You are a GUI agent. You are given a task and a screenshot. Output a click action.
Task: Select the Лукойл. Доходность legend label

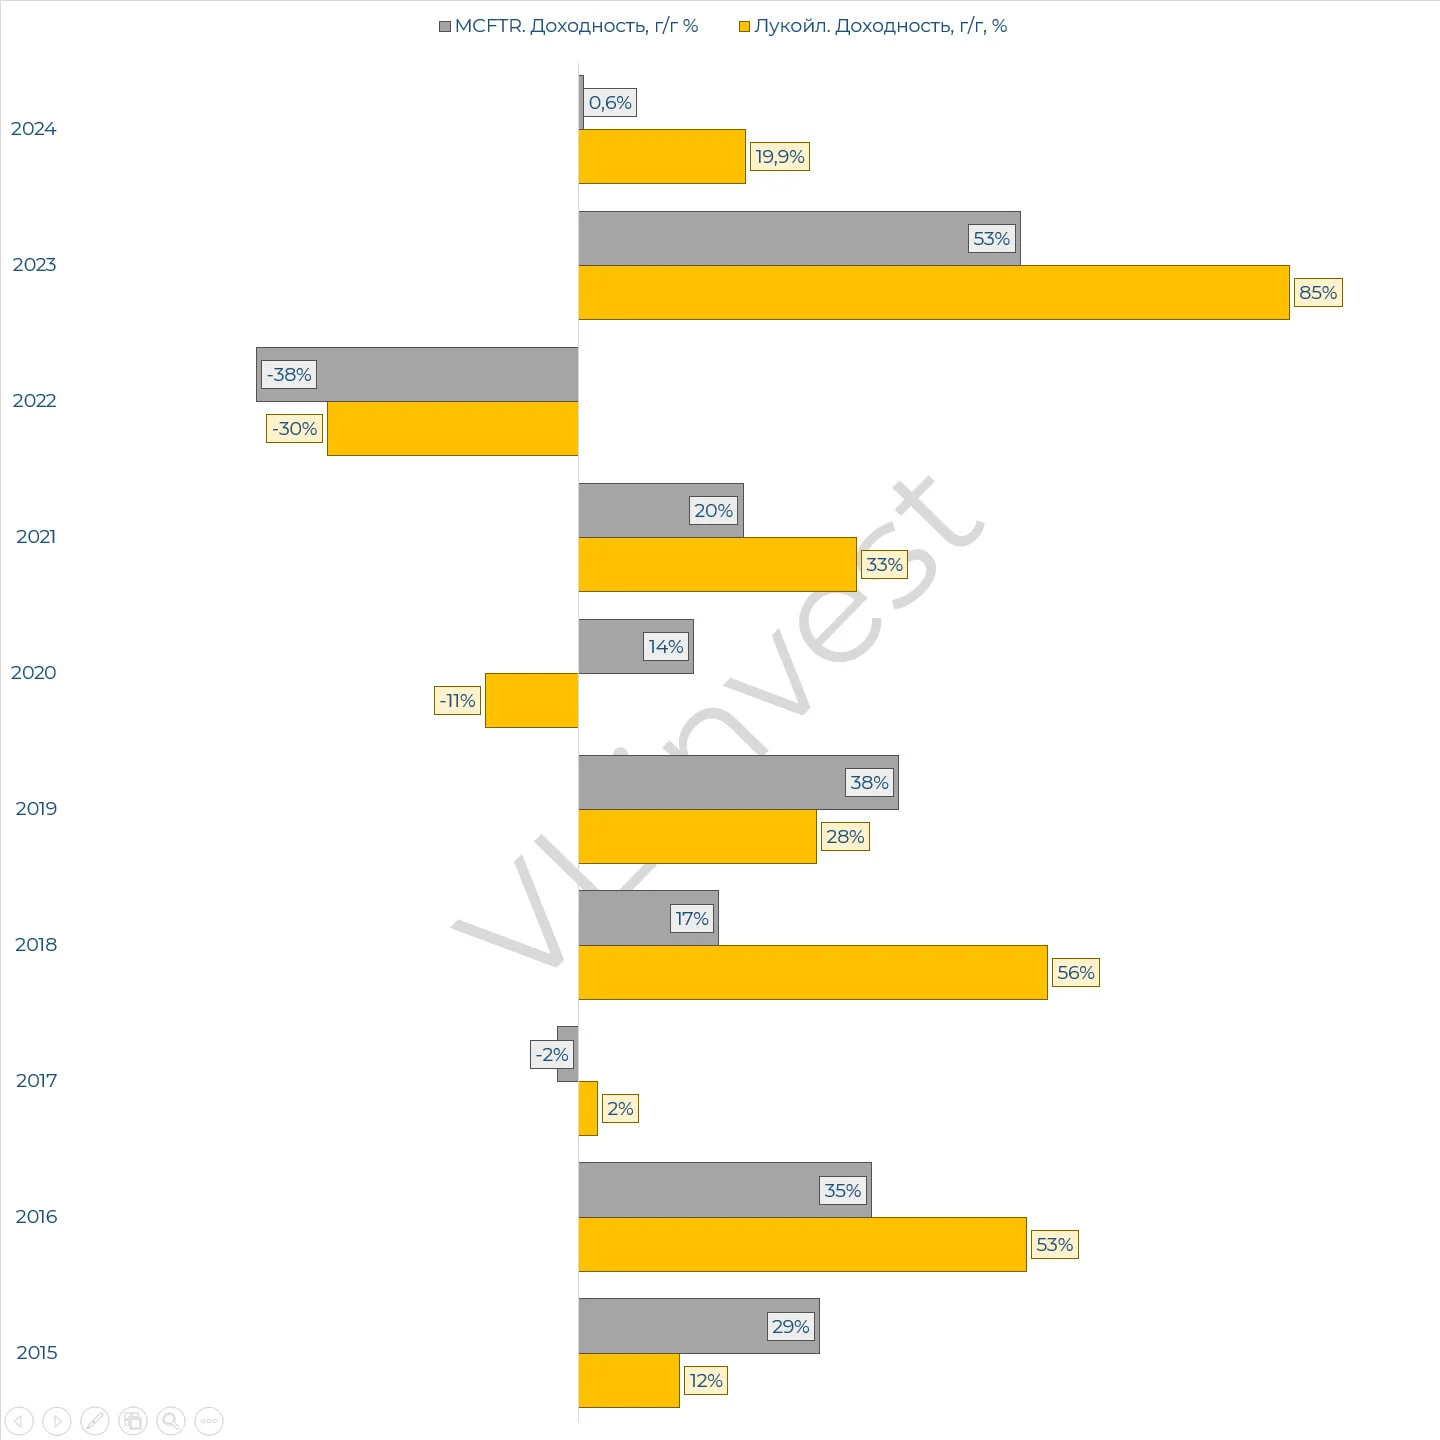point(880,26)
